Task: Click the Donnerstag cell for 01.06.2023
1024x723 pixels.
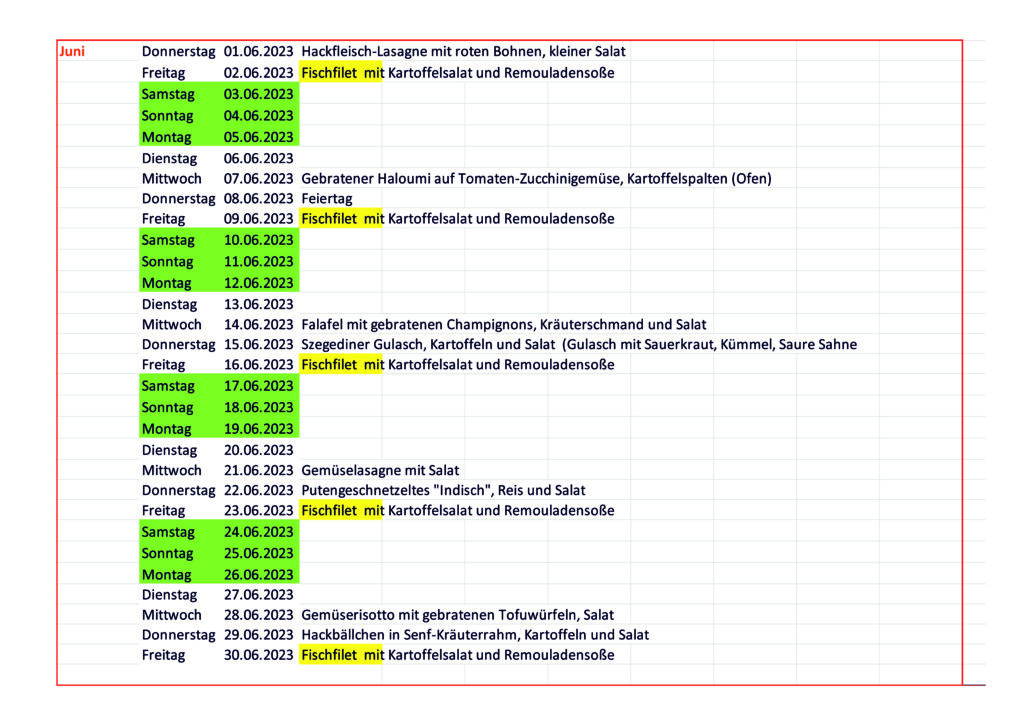Action: tap(178, 52)
